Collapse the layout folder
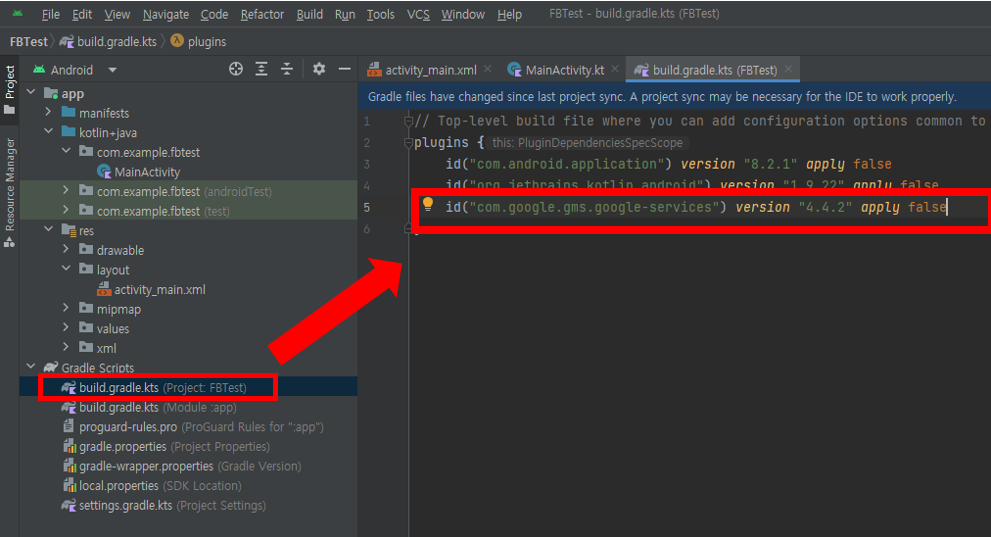 click(66, 268)
